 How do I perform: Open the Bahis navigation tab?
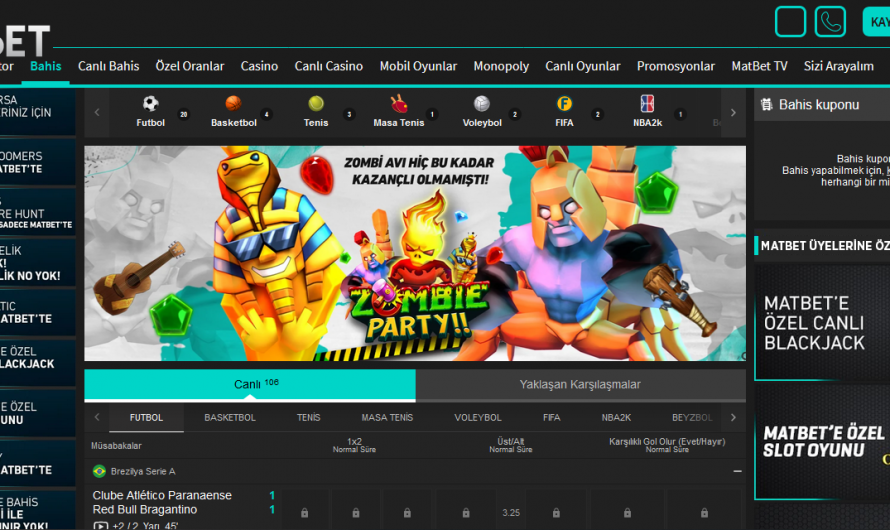click(45, 66)
